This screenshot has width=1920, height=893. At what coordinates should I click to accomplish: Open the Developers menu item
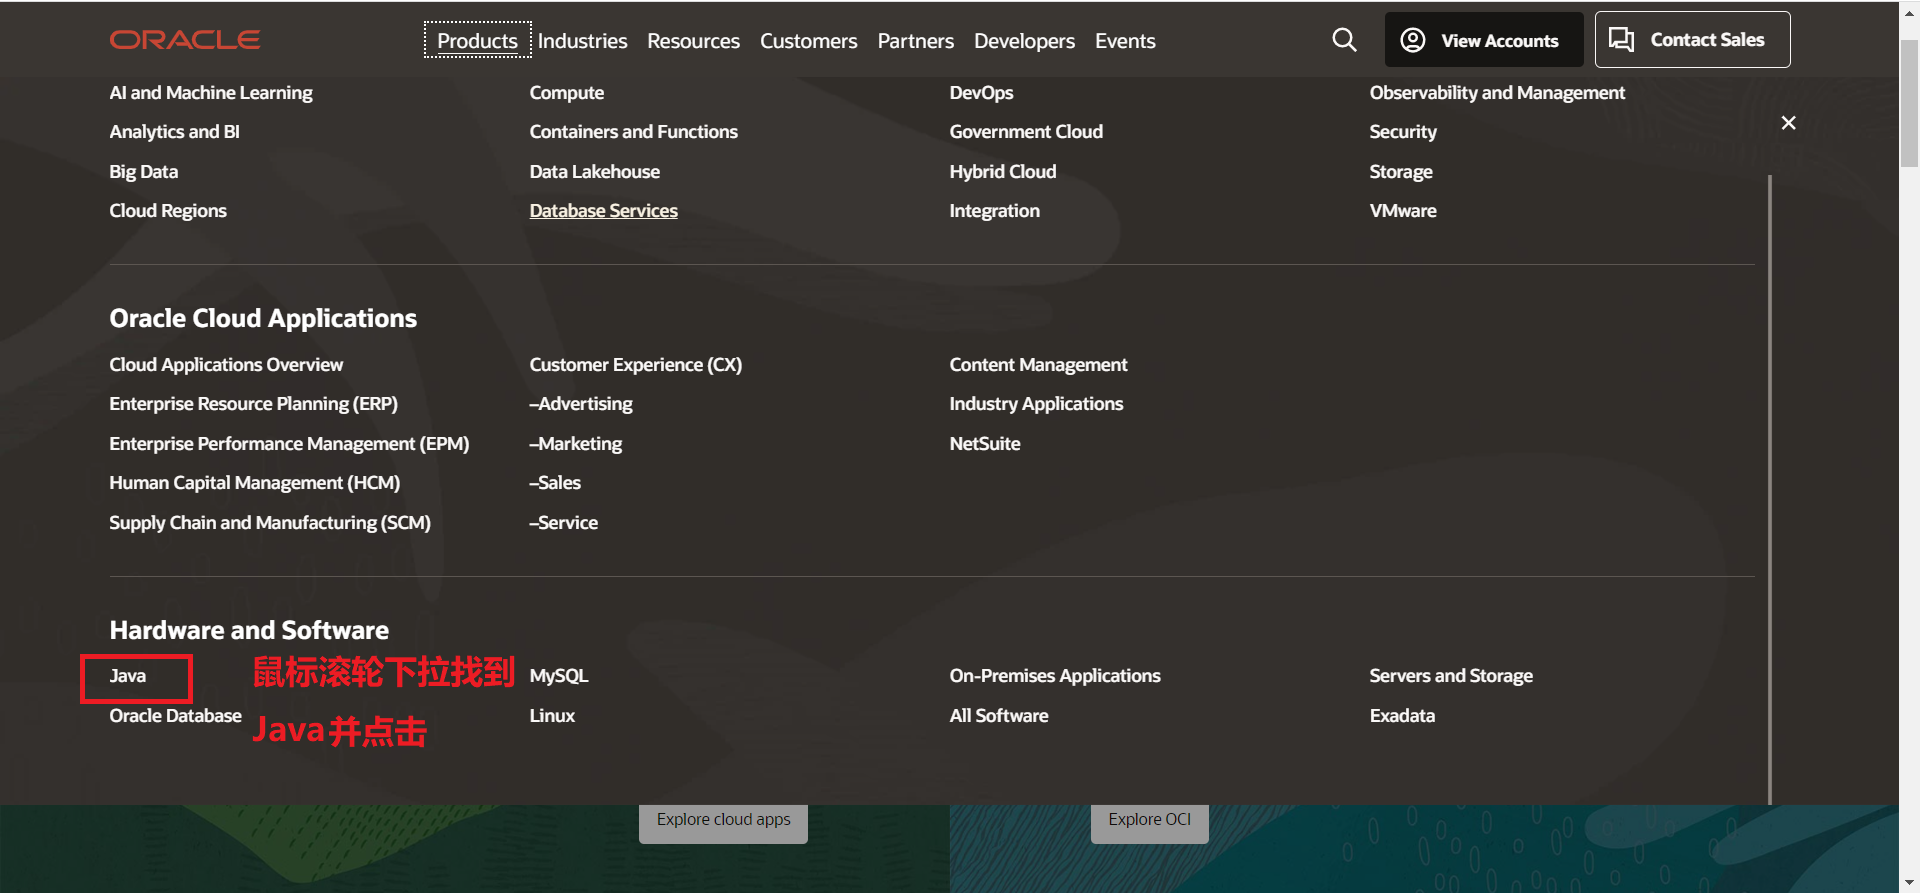(1024, 41)
